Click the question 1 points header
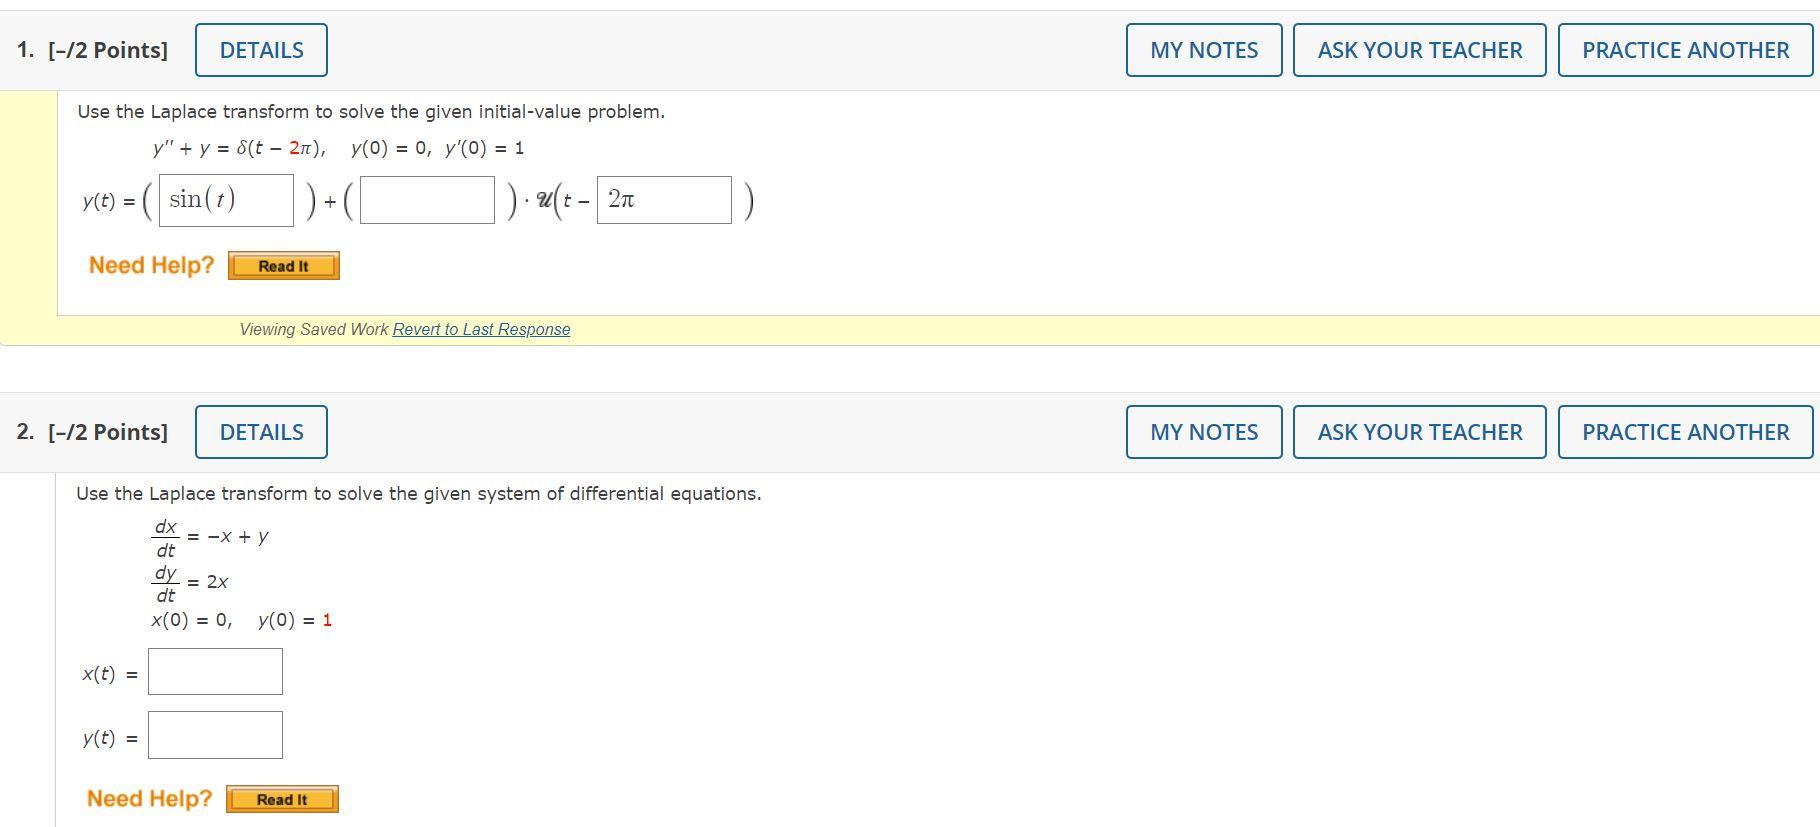 pyautogui.click(x=92, y=50)
